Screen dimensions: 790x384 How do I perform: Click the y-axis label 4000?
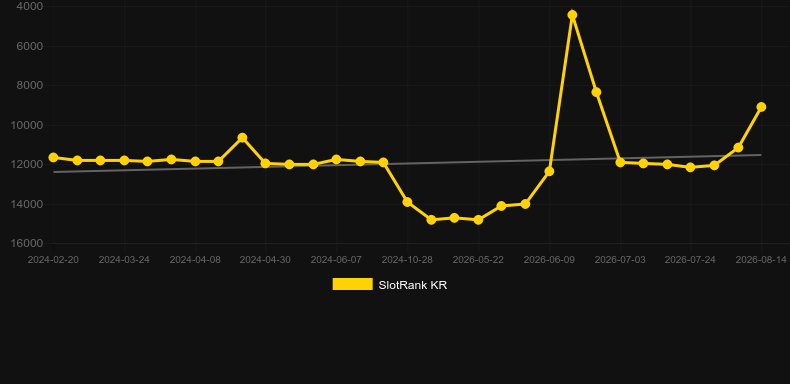click(x=30, y=6)
